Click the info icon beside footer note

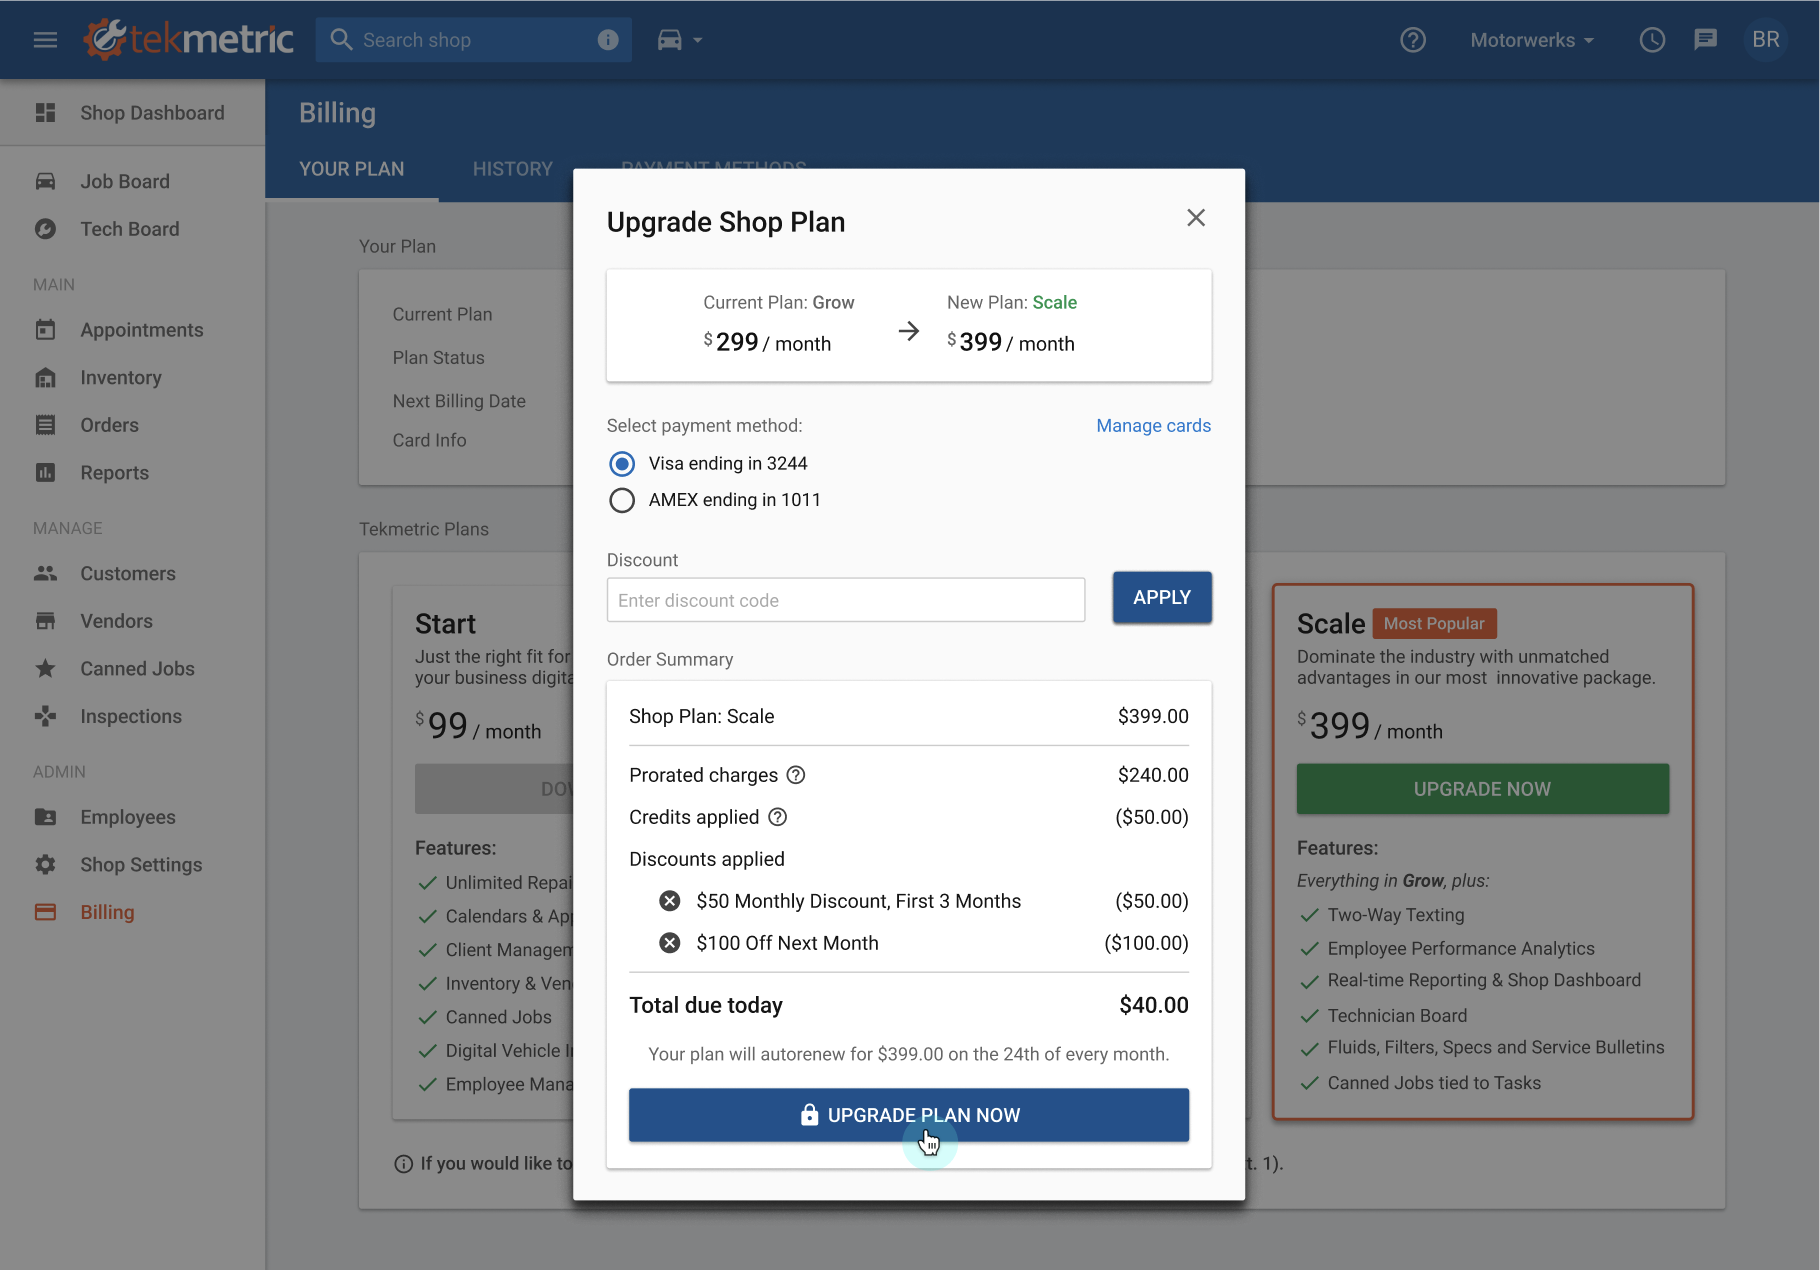click(404, 1164)
